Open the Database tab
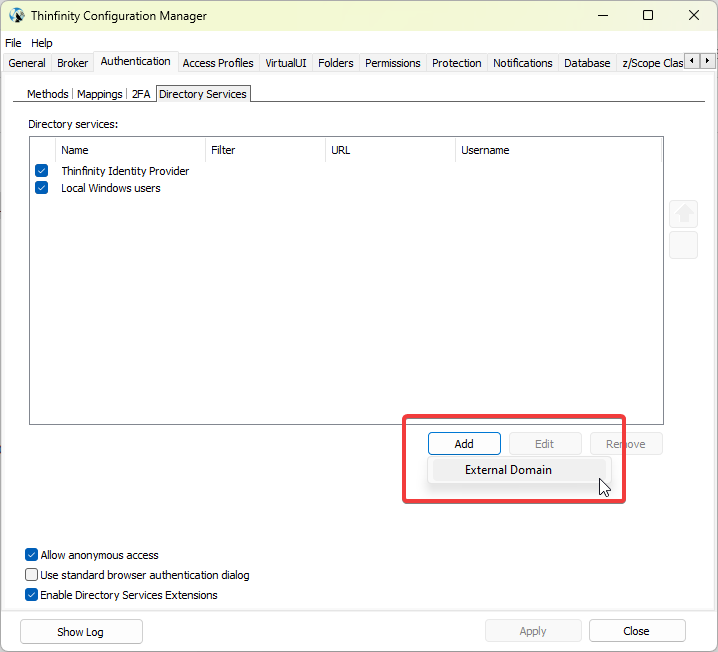 click(x=587, y=63)
